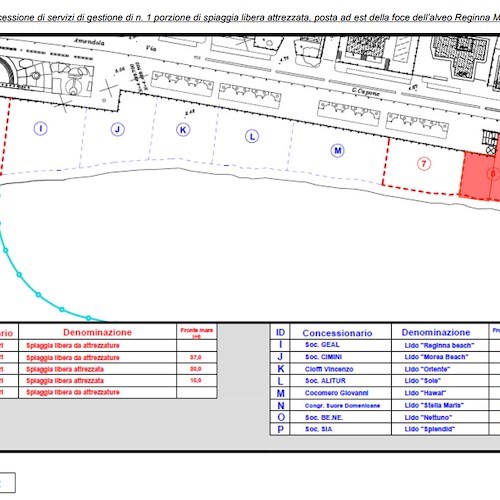The width and height of the screenshot is (500, 500).
Task: Click 'Spiaggia libera da attrezzature' in 37,0 row
Action: (x=73, y=358)
